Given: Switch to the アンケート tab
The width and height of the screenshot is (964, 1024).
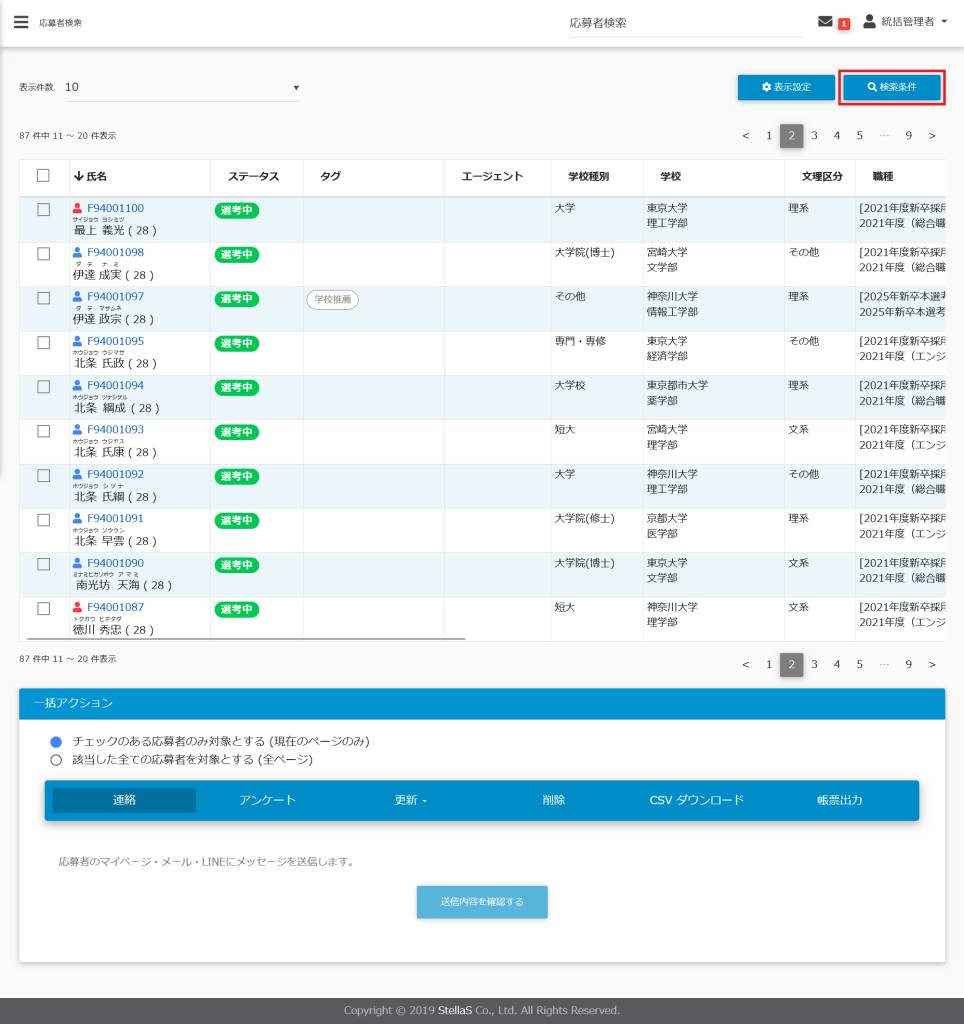Looking at the screenshot, I should [267, 801].
